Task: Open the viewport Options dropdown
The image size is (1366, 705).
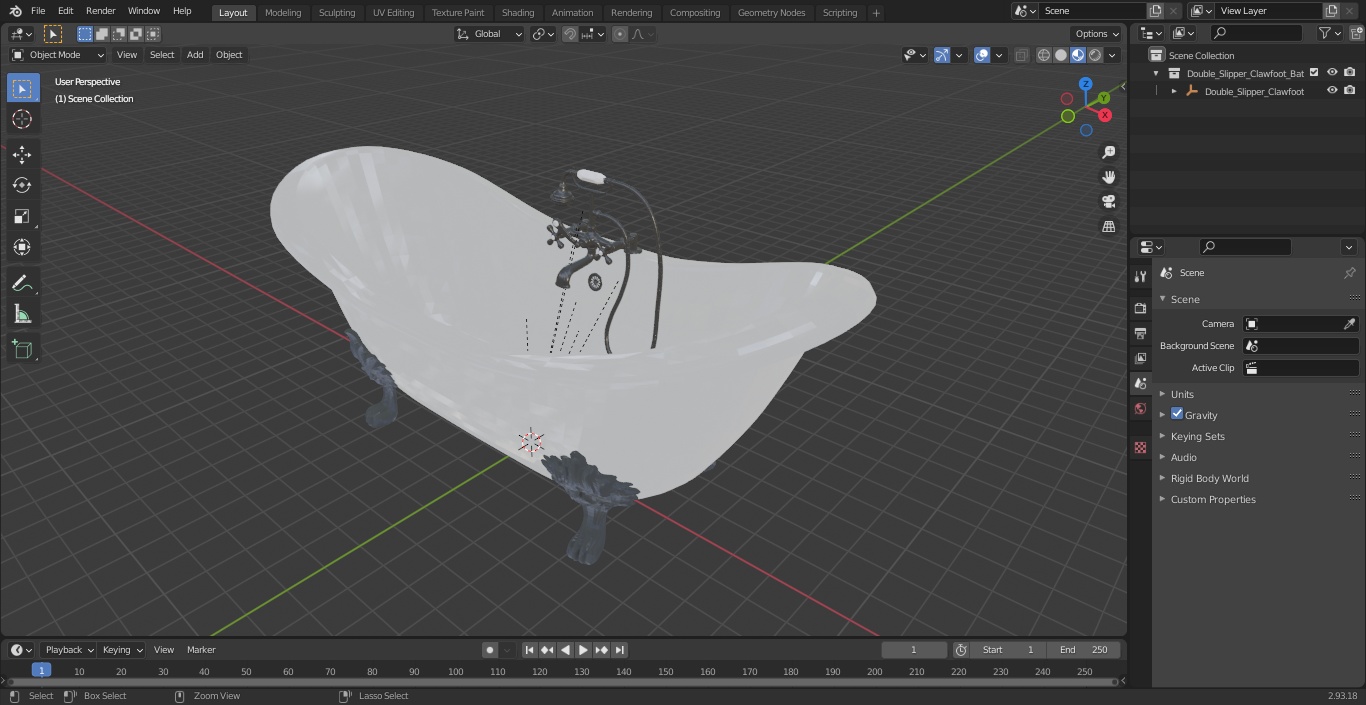Action: coord(1097,34)
